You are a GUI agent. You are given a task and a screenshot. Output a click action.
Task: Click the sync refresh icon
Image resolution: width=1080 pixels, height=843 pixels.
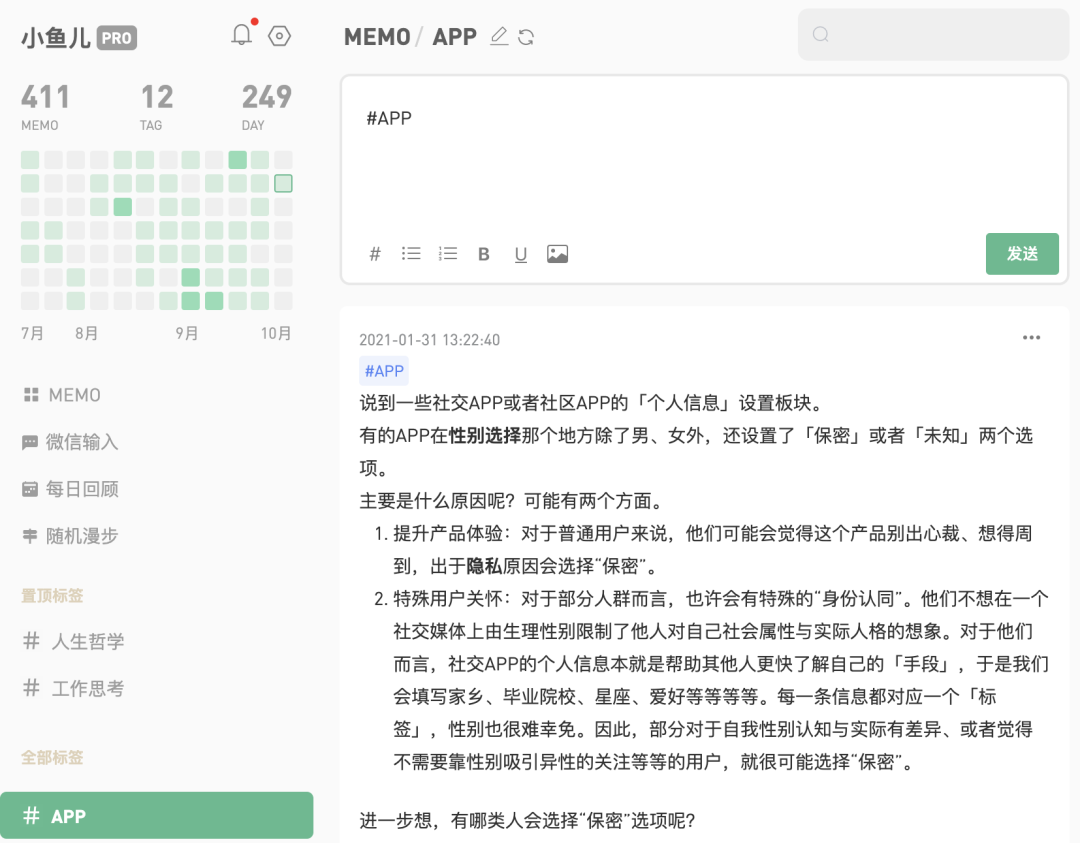coord(526,37)
